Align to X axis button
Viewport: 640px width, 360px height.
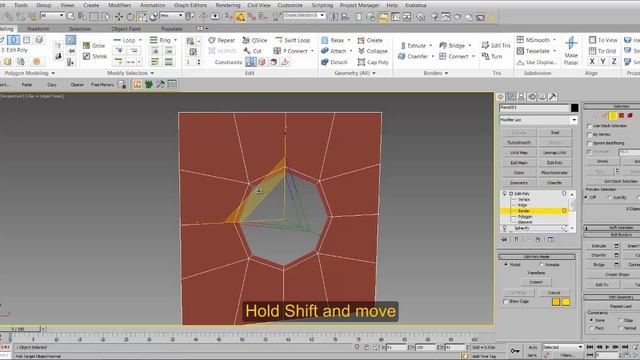592,62
